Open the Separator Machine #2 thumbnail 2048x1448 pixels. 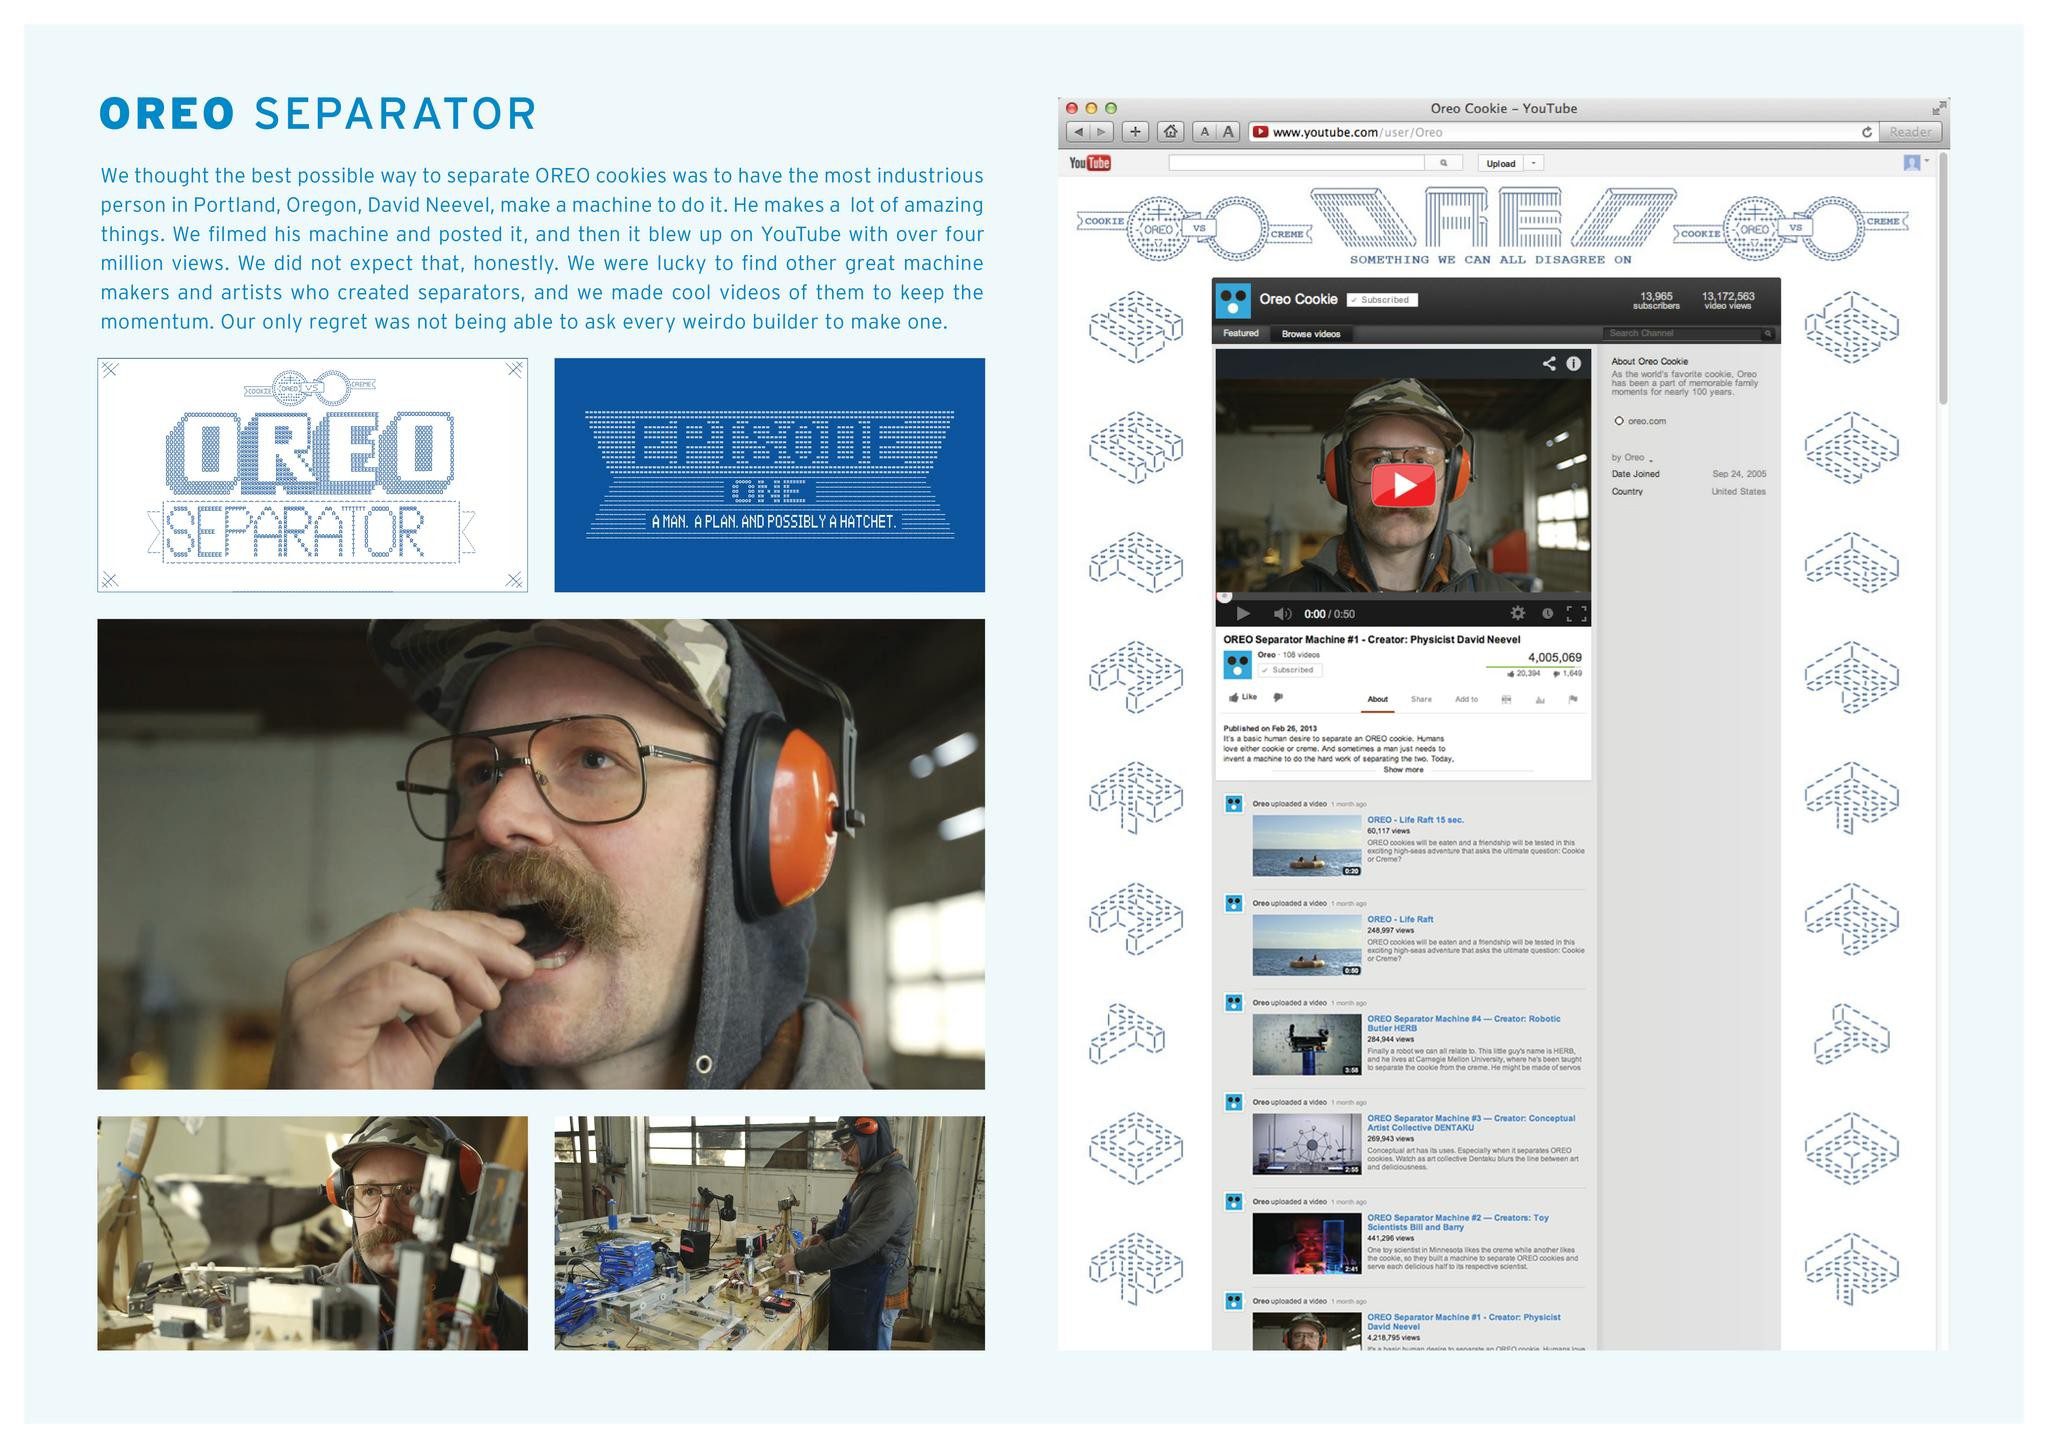click(1307, 1244)
